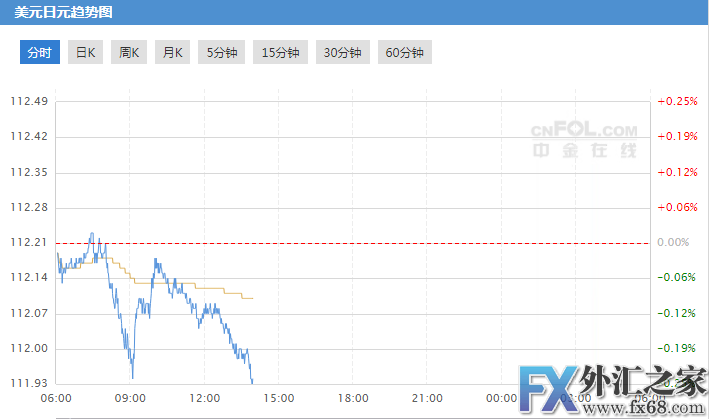Select the 15分钟 interval tab
This screenshot has width=709, height=419.
(x=280, y=53)
